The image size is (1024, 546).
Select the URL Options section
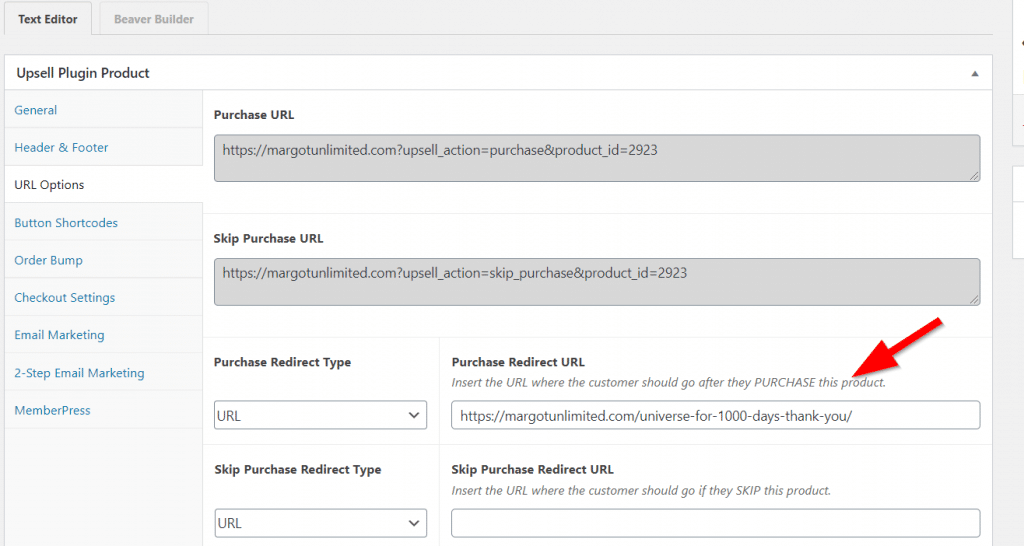click(x=49, y=185)
